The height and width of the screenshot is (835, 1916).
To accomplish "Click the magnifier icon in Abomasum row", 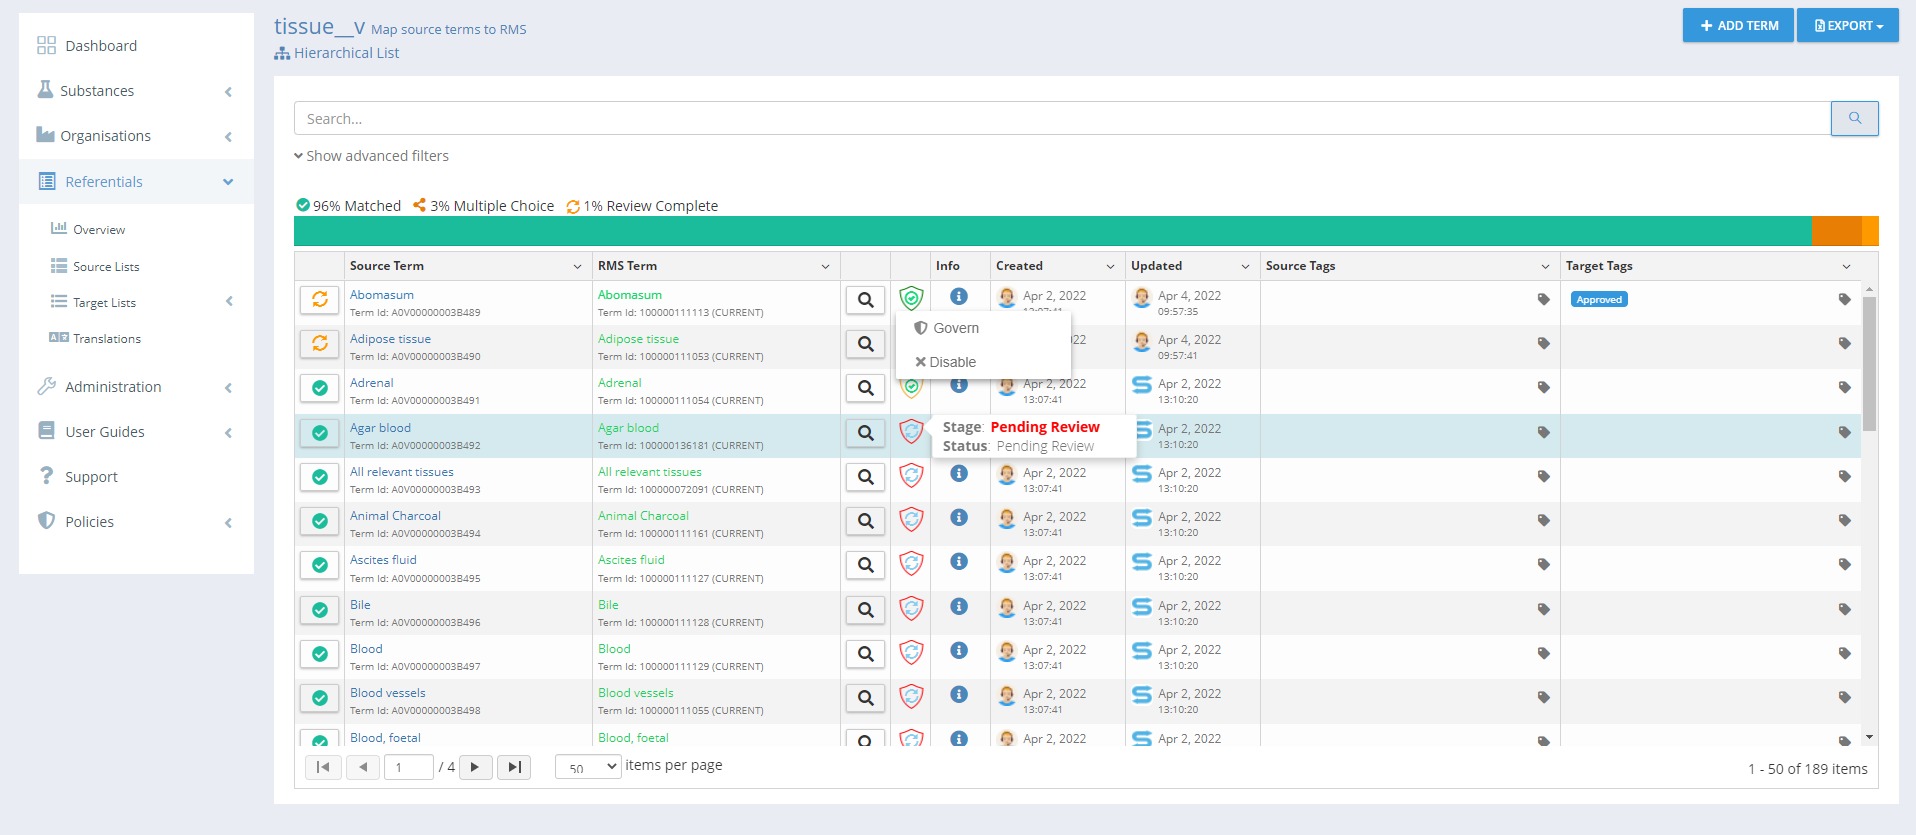I will (865, 300).
